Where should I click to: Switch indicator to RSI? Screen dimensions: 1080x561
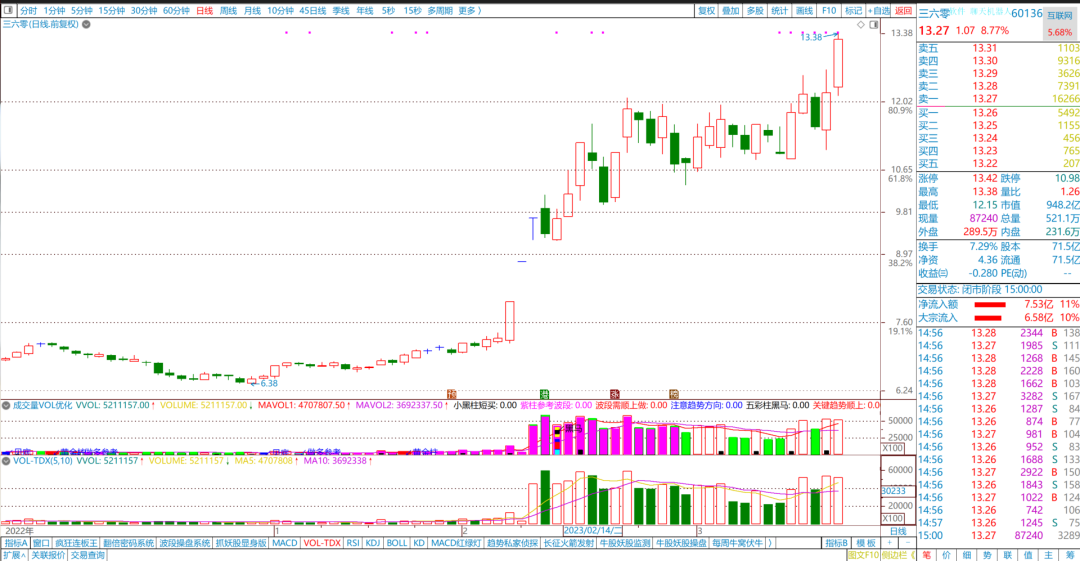click(353, 543)
